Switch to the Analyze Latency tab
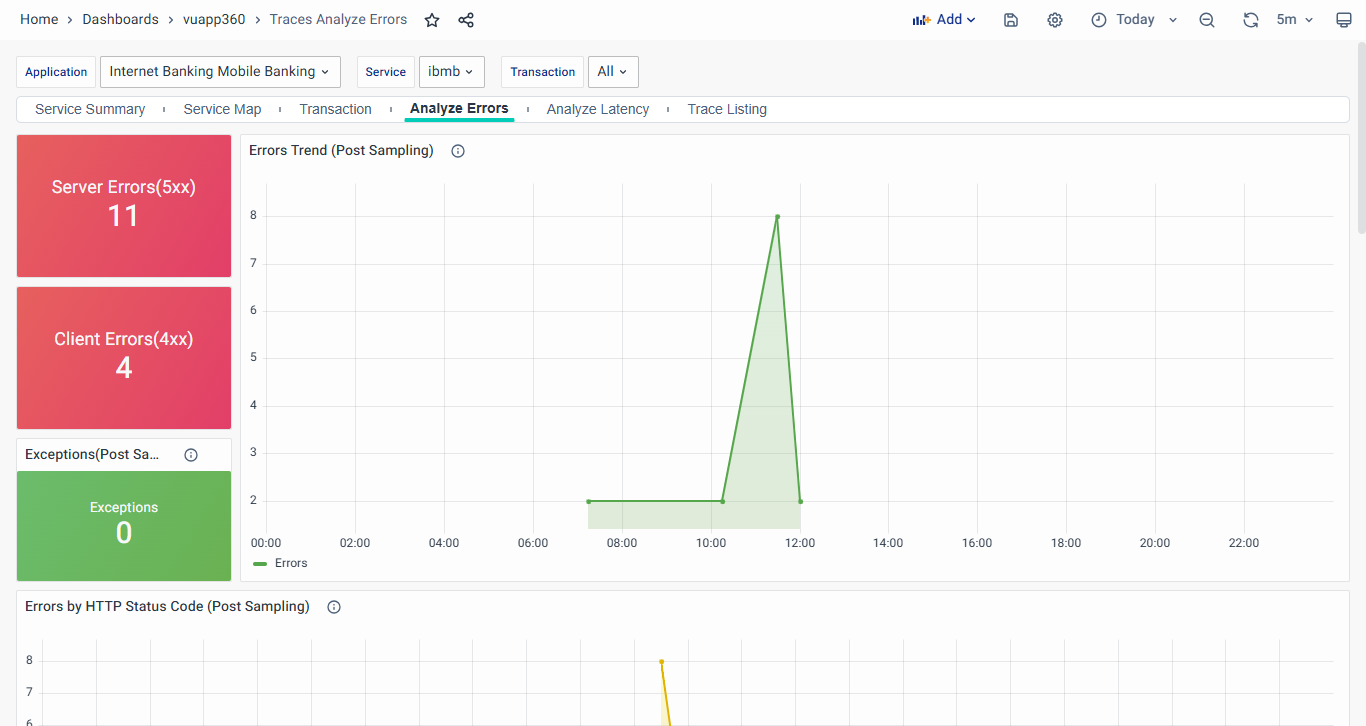Viewport: 1366px width, 726px height. point(598,110)
